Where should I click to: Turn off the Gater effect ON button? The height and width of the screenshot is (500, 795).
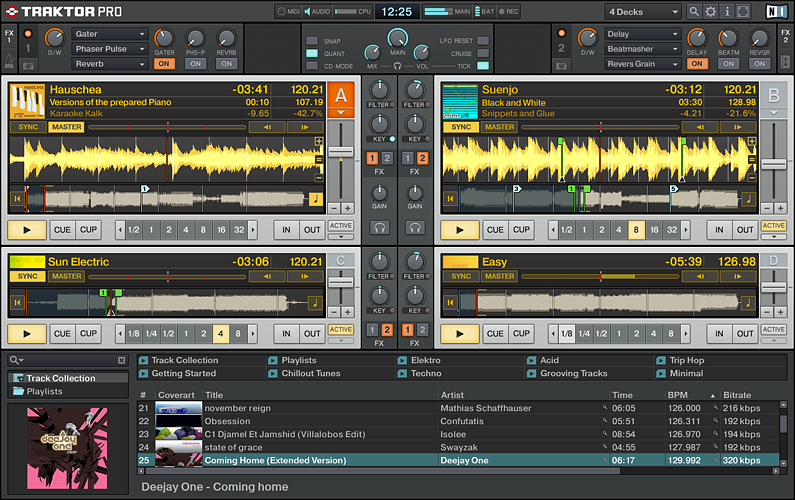point(164,63)
